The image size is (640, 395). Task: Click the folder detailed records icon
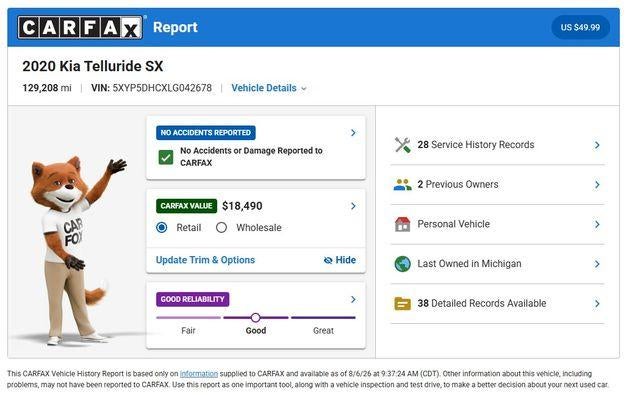(402, 304)
